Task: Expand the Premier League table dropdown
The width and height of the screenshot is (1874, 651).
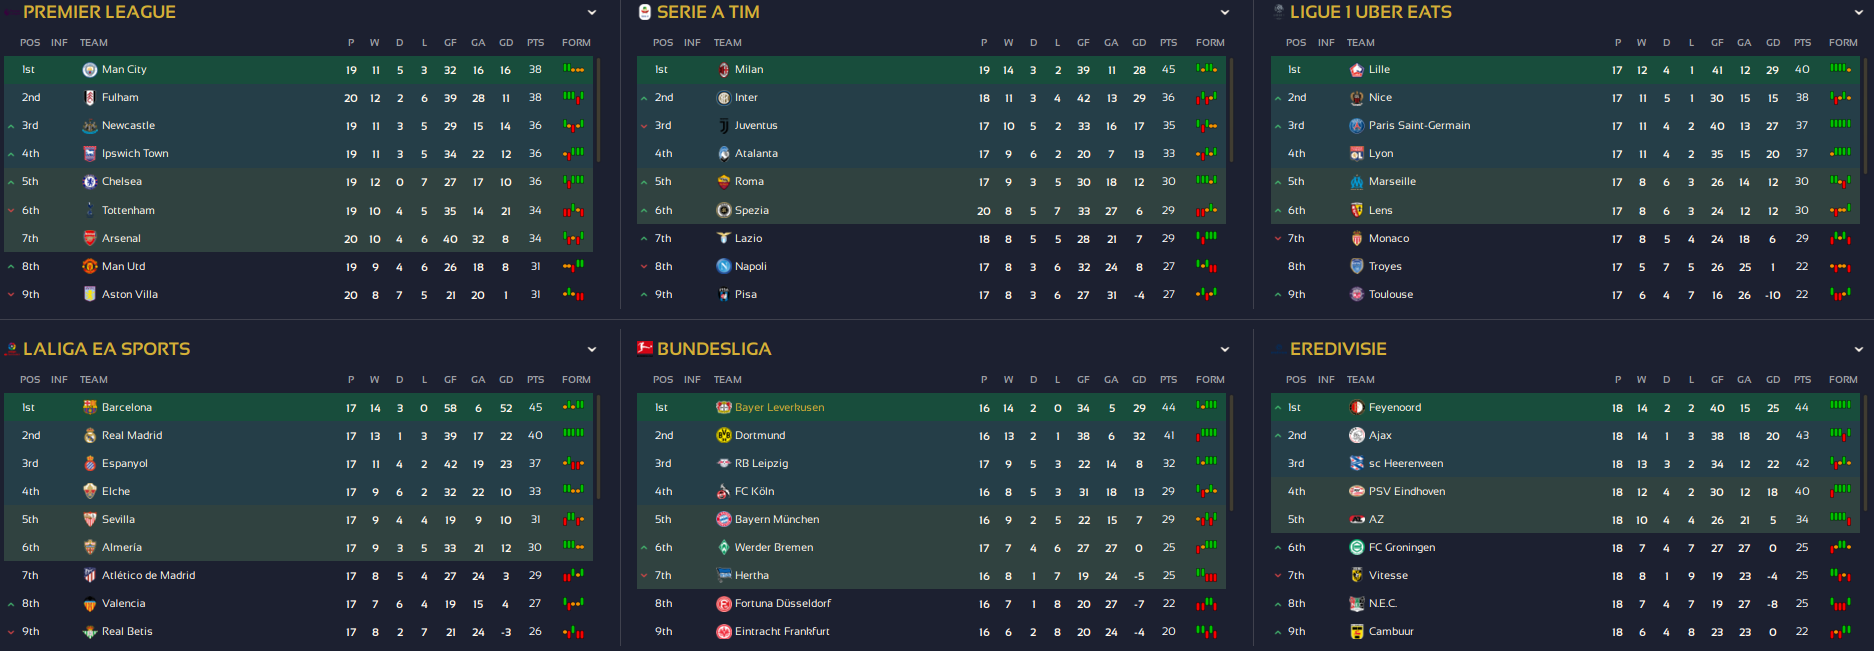Action: (592, 13)
